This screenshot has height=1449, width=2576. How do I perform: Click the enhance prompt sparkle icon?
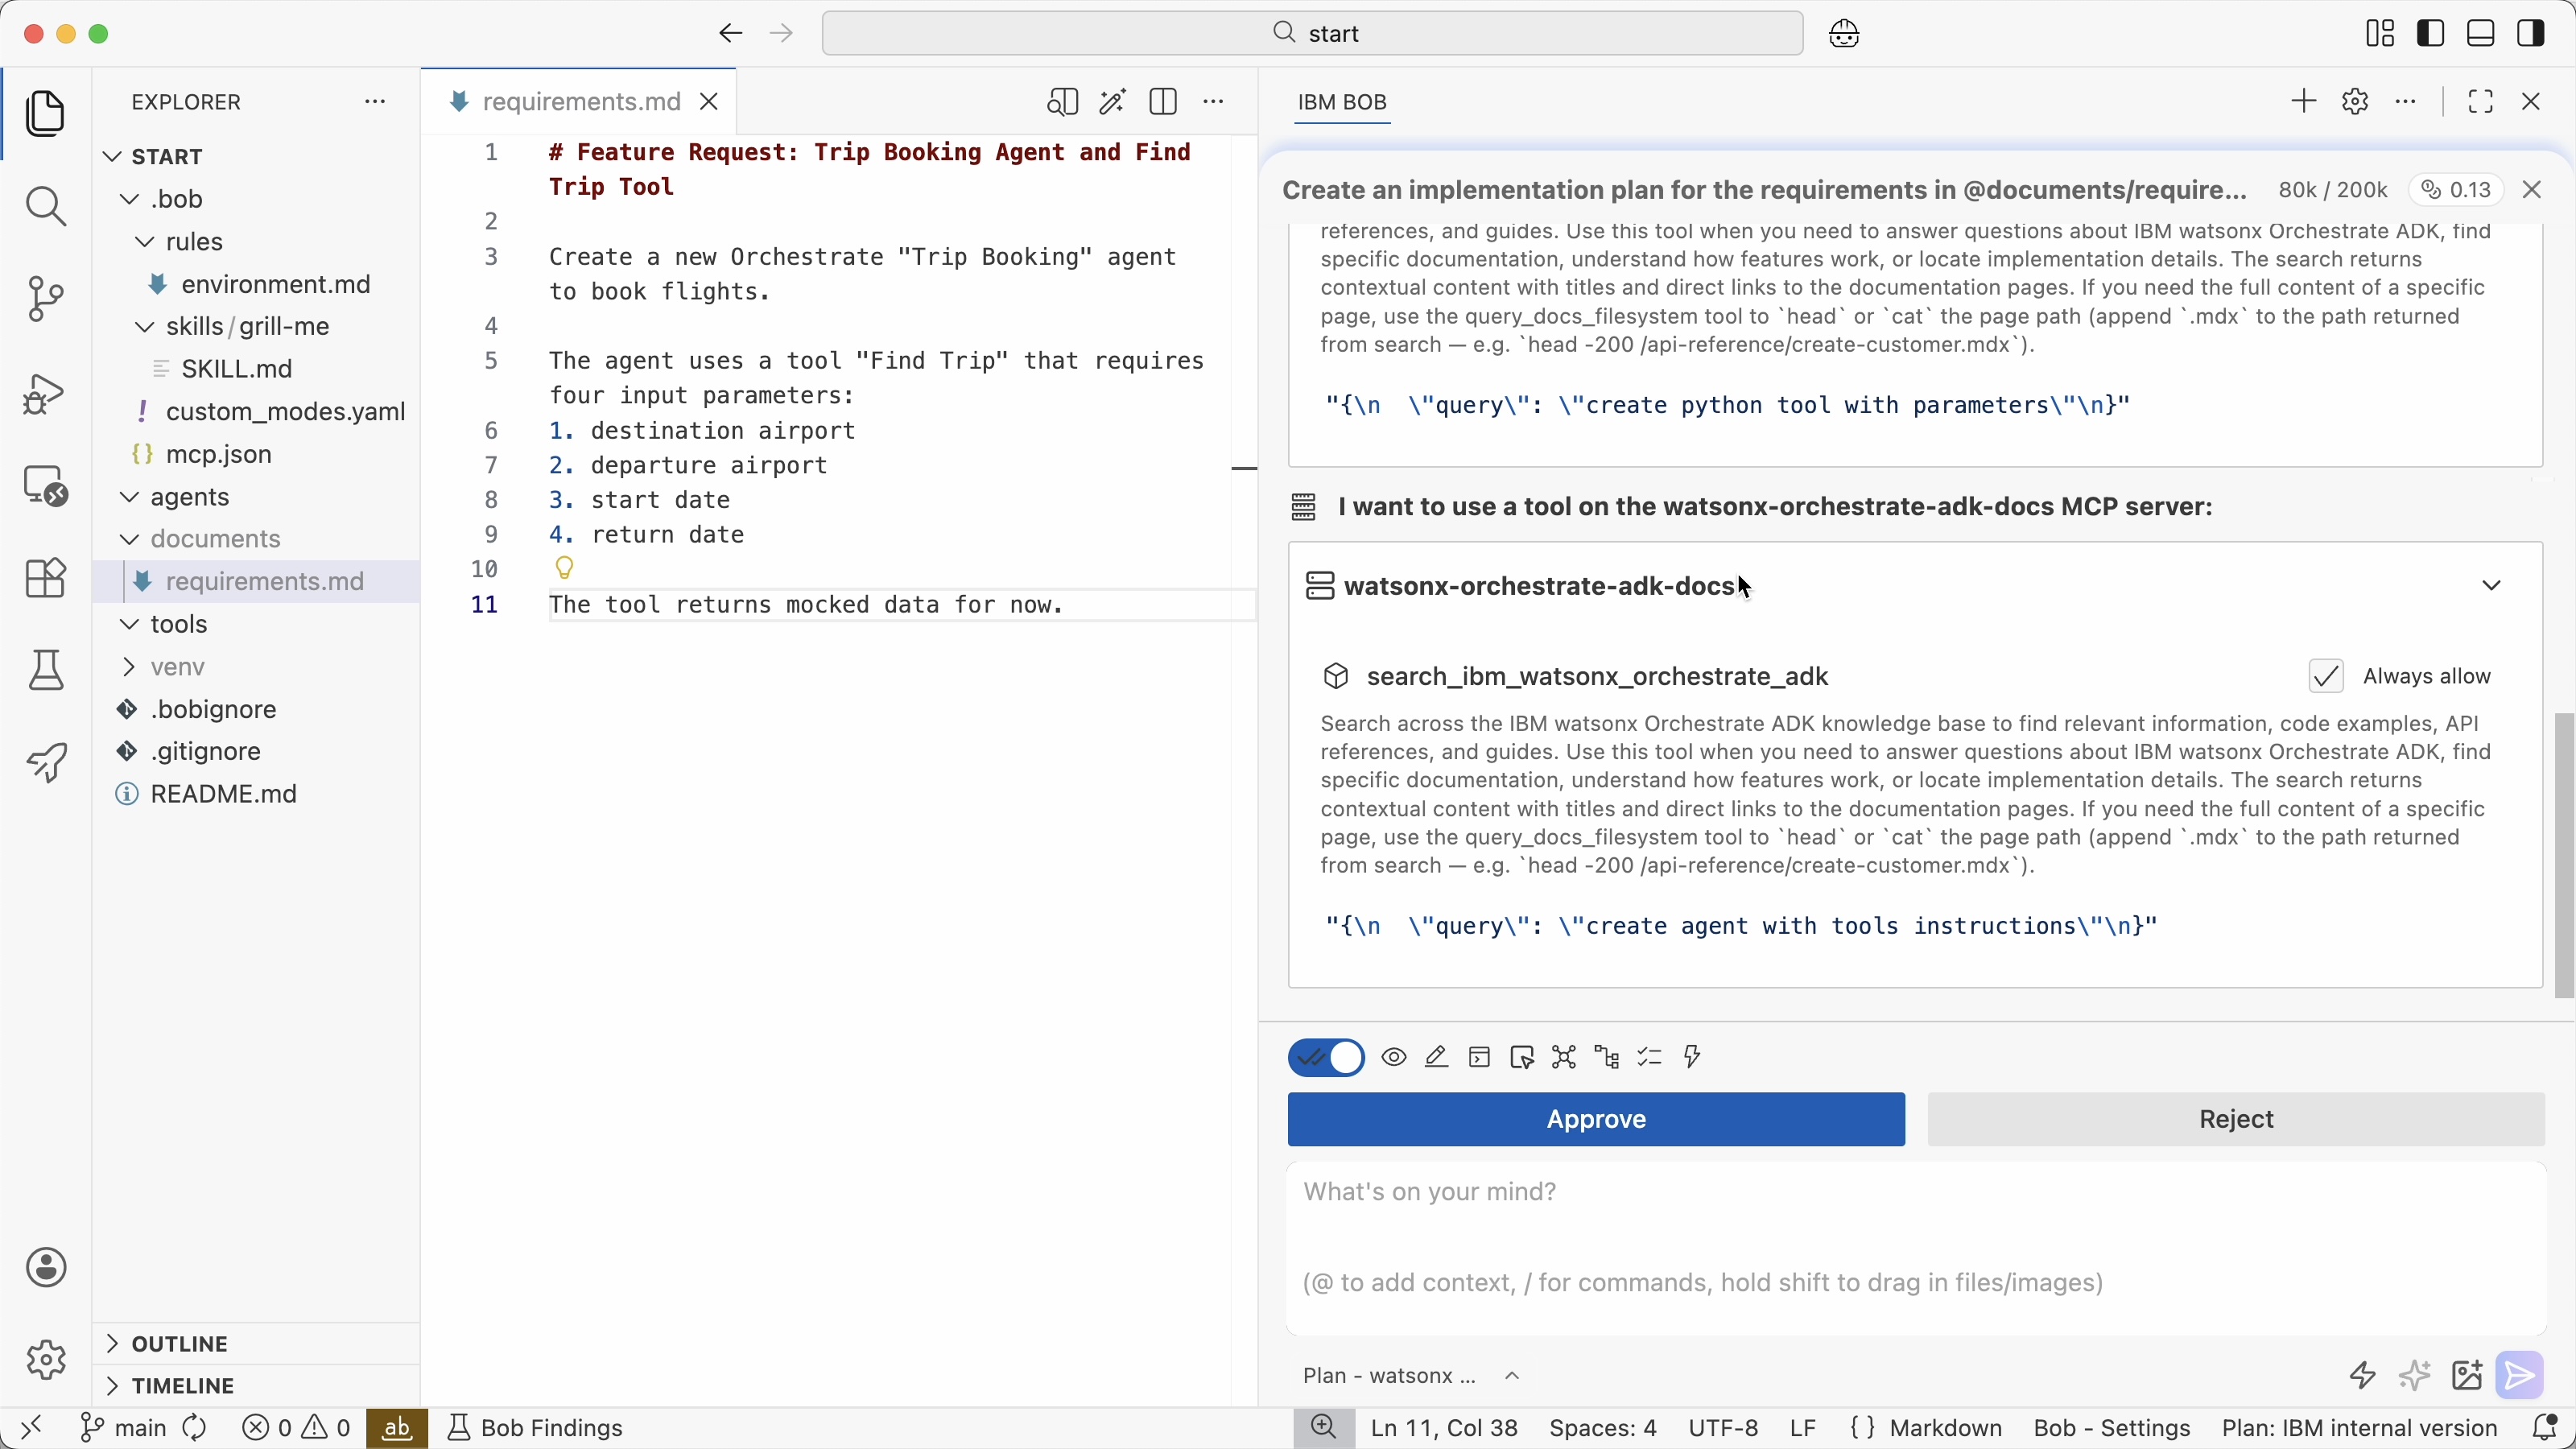click(x=2414, y=1377)
